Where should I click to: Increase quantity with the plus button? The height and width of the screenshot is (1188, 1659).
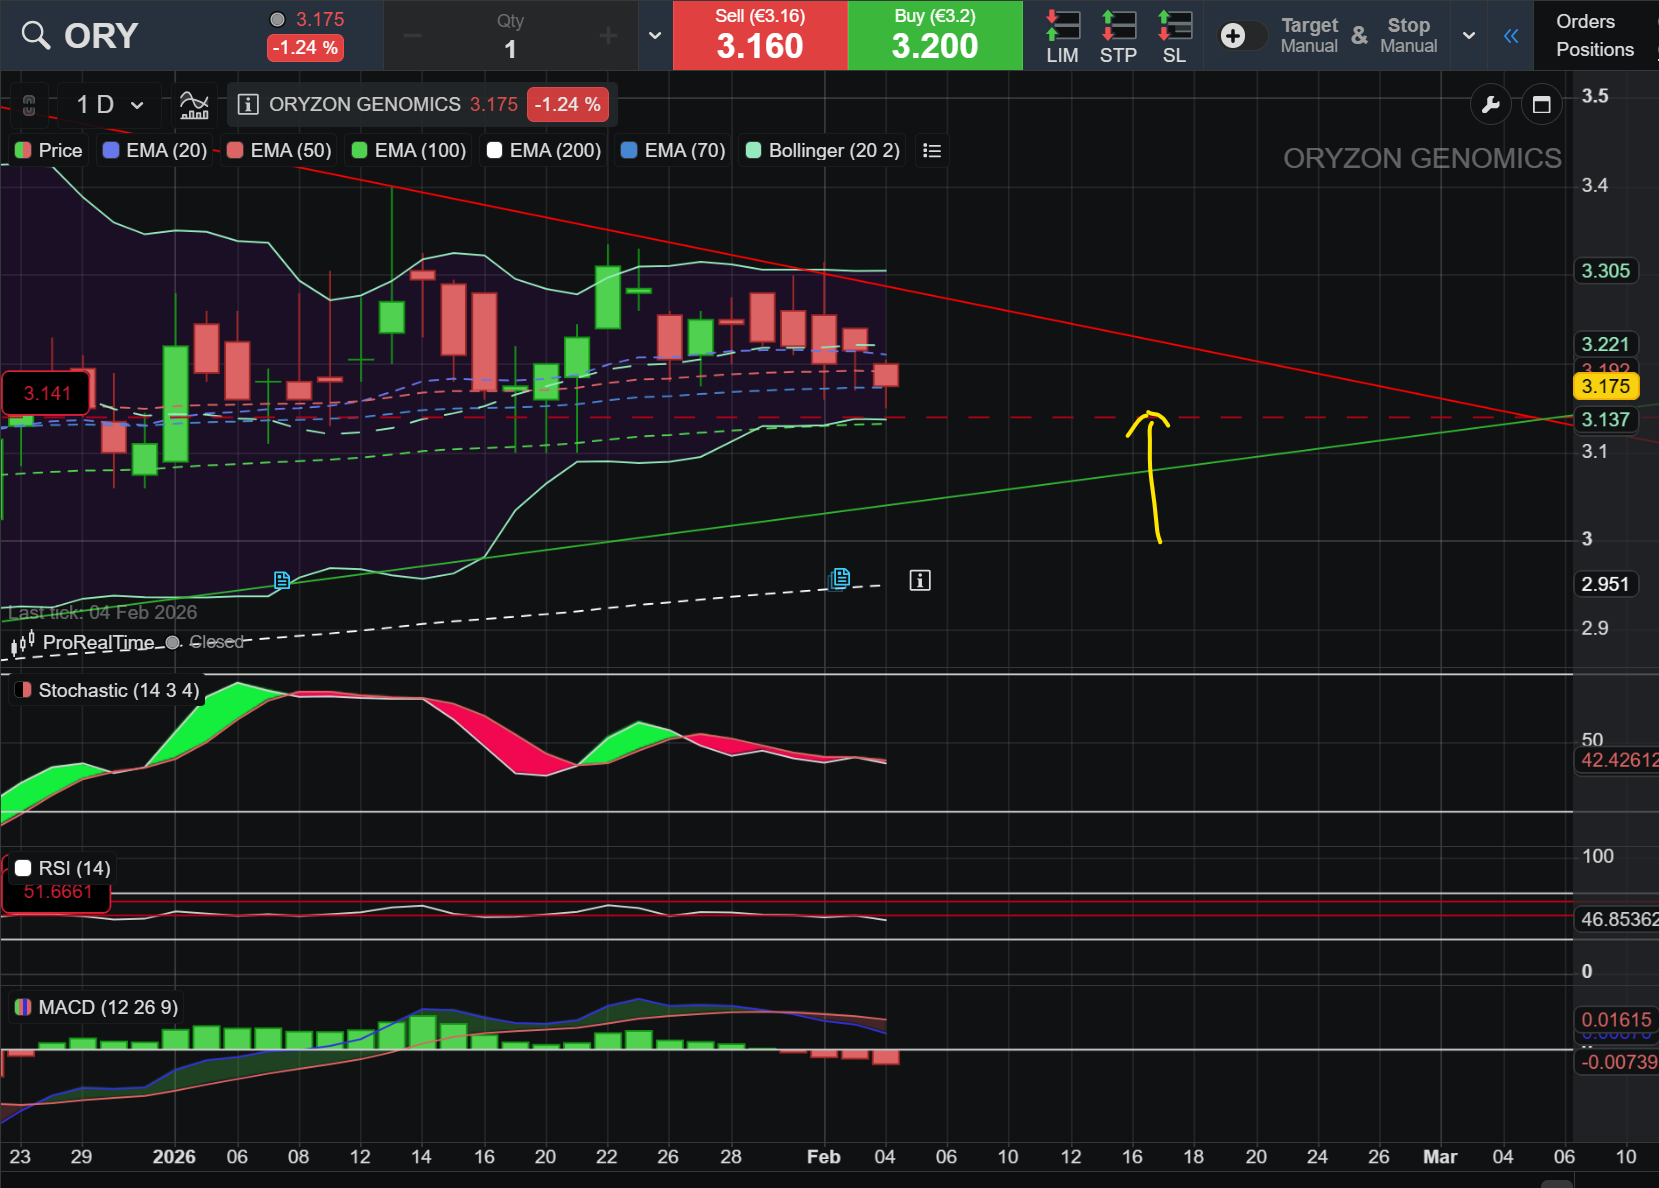[x=608, y=36]
